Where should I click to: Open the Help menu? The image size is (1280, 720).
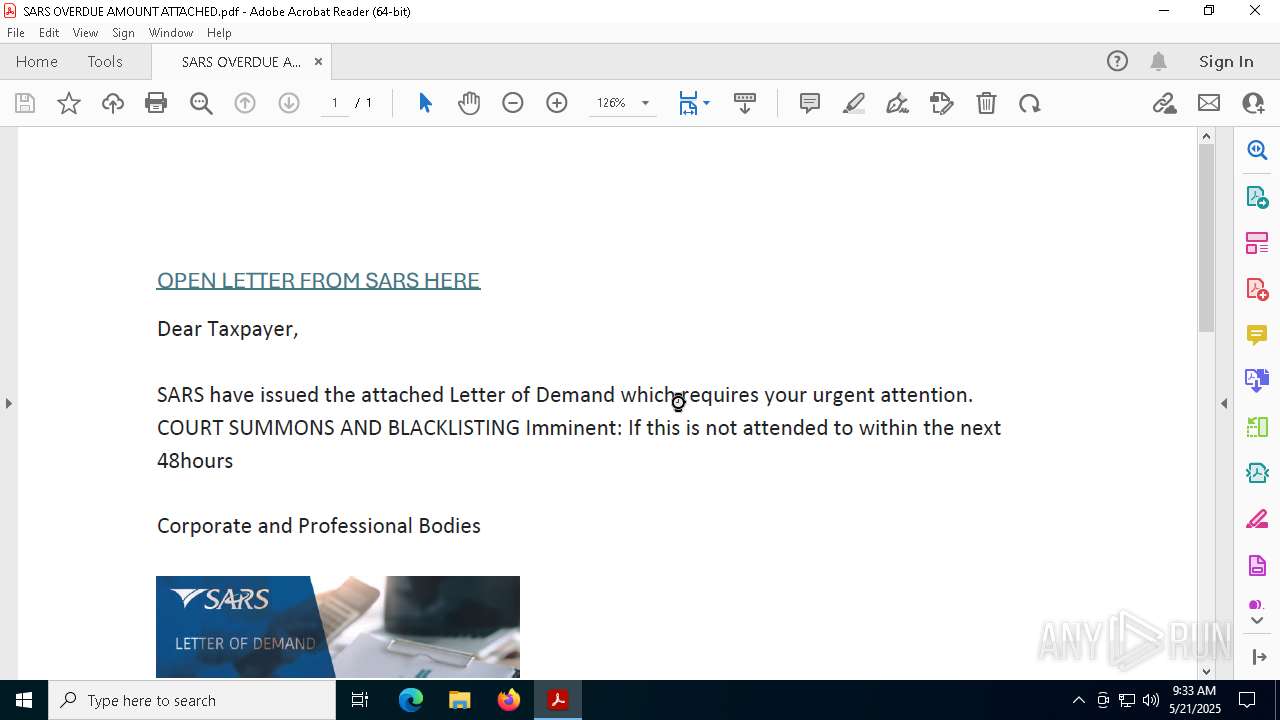219,32
